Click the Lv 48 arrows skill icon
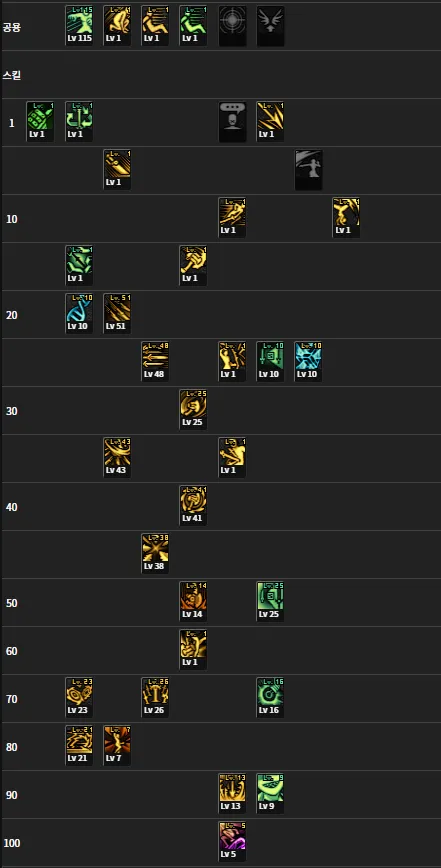The image size is (441, 868). (x=155, y=361)
